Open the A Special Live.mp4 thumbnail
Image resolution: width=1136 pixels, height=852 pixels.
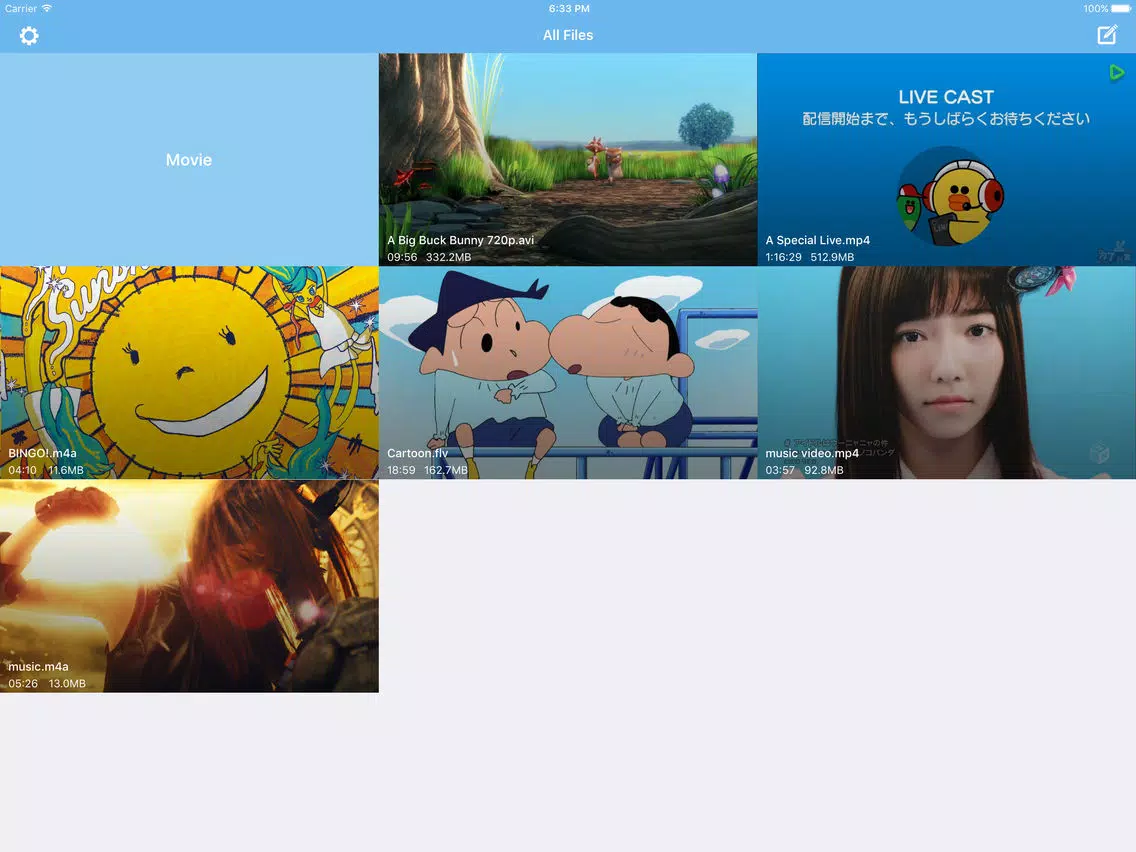(x=946, y=159)
